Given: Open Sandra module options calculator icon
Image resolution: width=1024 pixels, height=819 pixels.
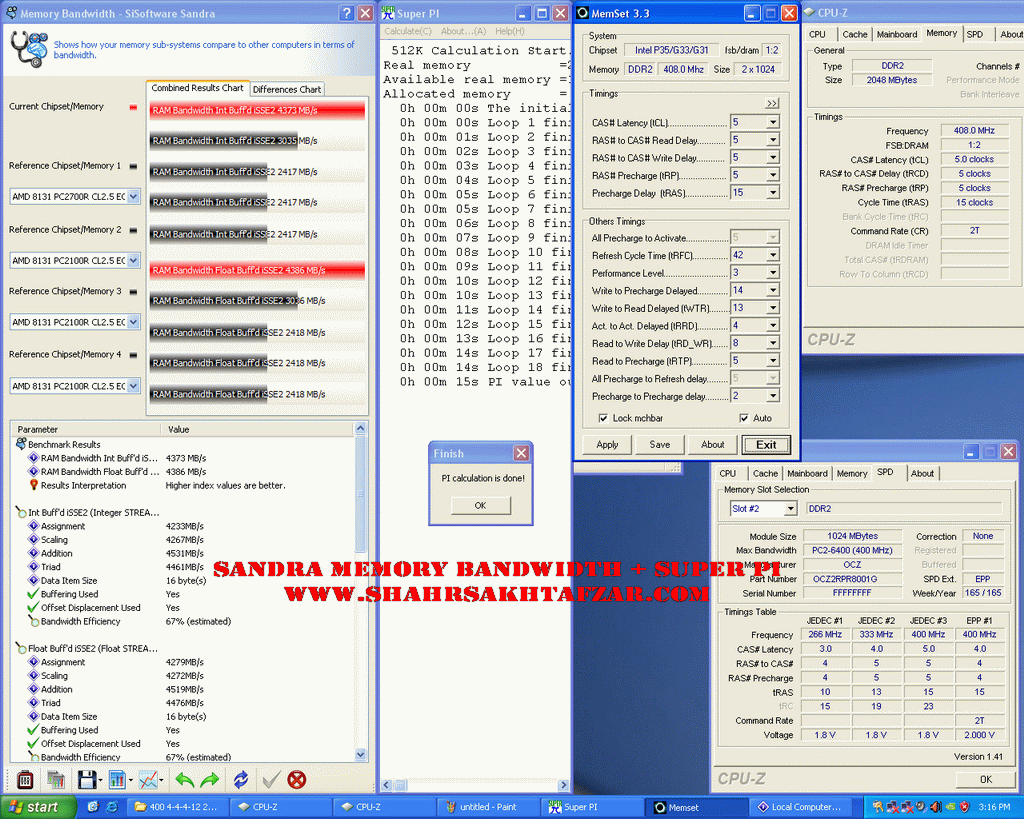Looking at the screenshot, I should (x=25, y=779).
